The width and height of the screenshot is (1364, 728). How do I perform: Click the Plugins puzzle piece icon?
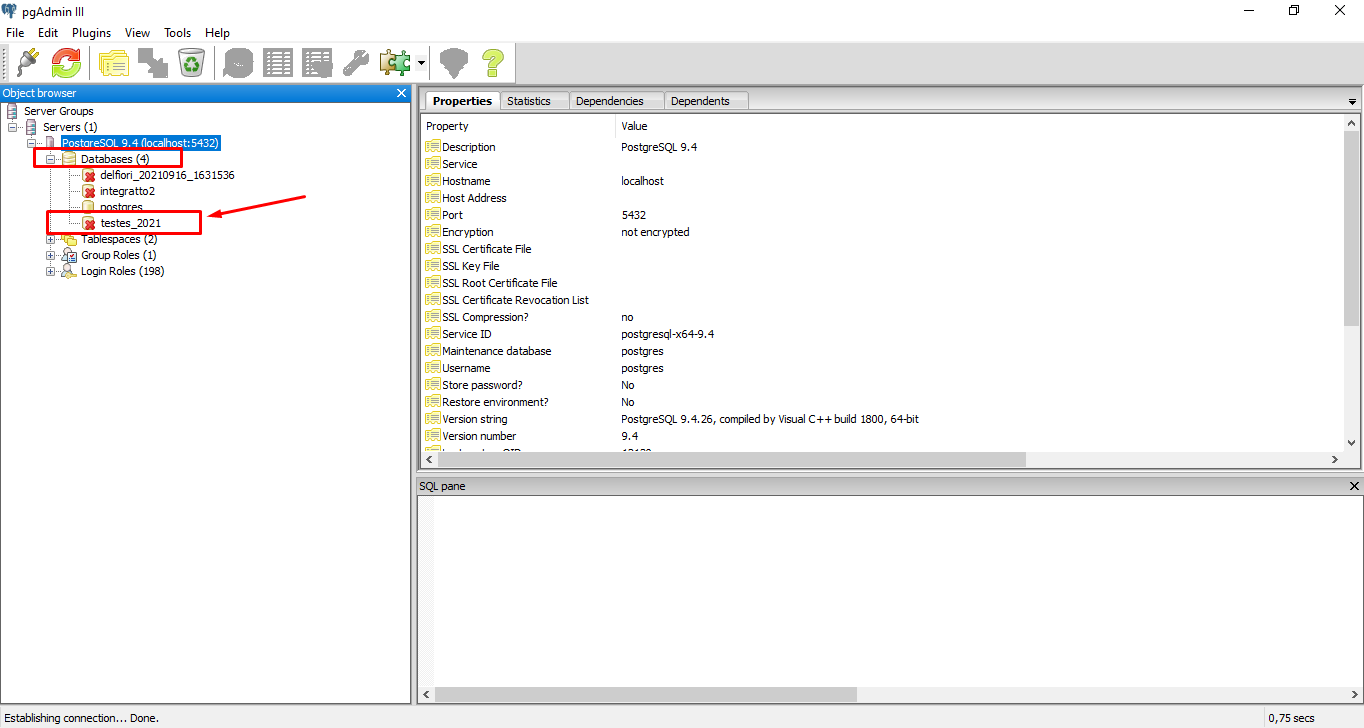coord(394,63)
